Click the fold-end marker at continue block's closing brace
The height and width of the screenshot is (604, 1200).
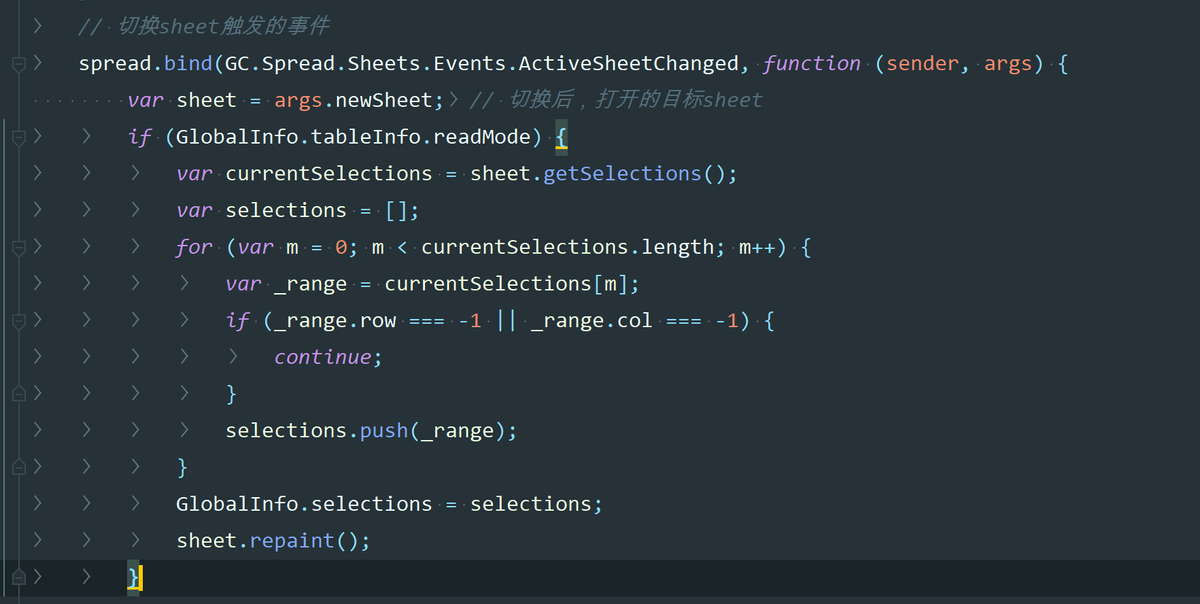(x=18, y=394)
